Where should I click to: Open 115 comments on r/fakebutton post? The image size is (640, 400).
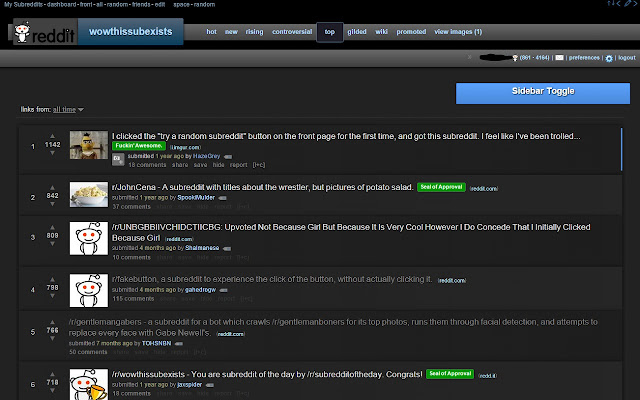[x=133, y=299]
